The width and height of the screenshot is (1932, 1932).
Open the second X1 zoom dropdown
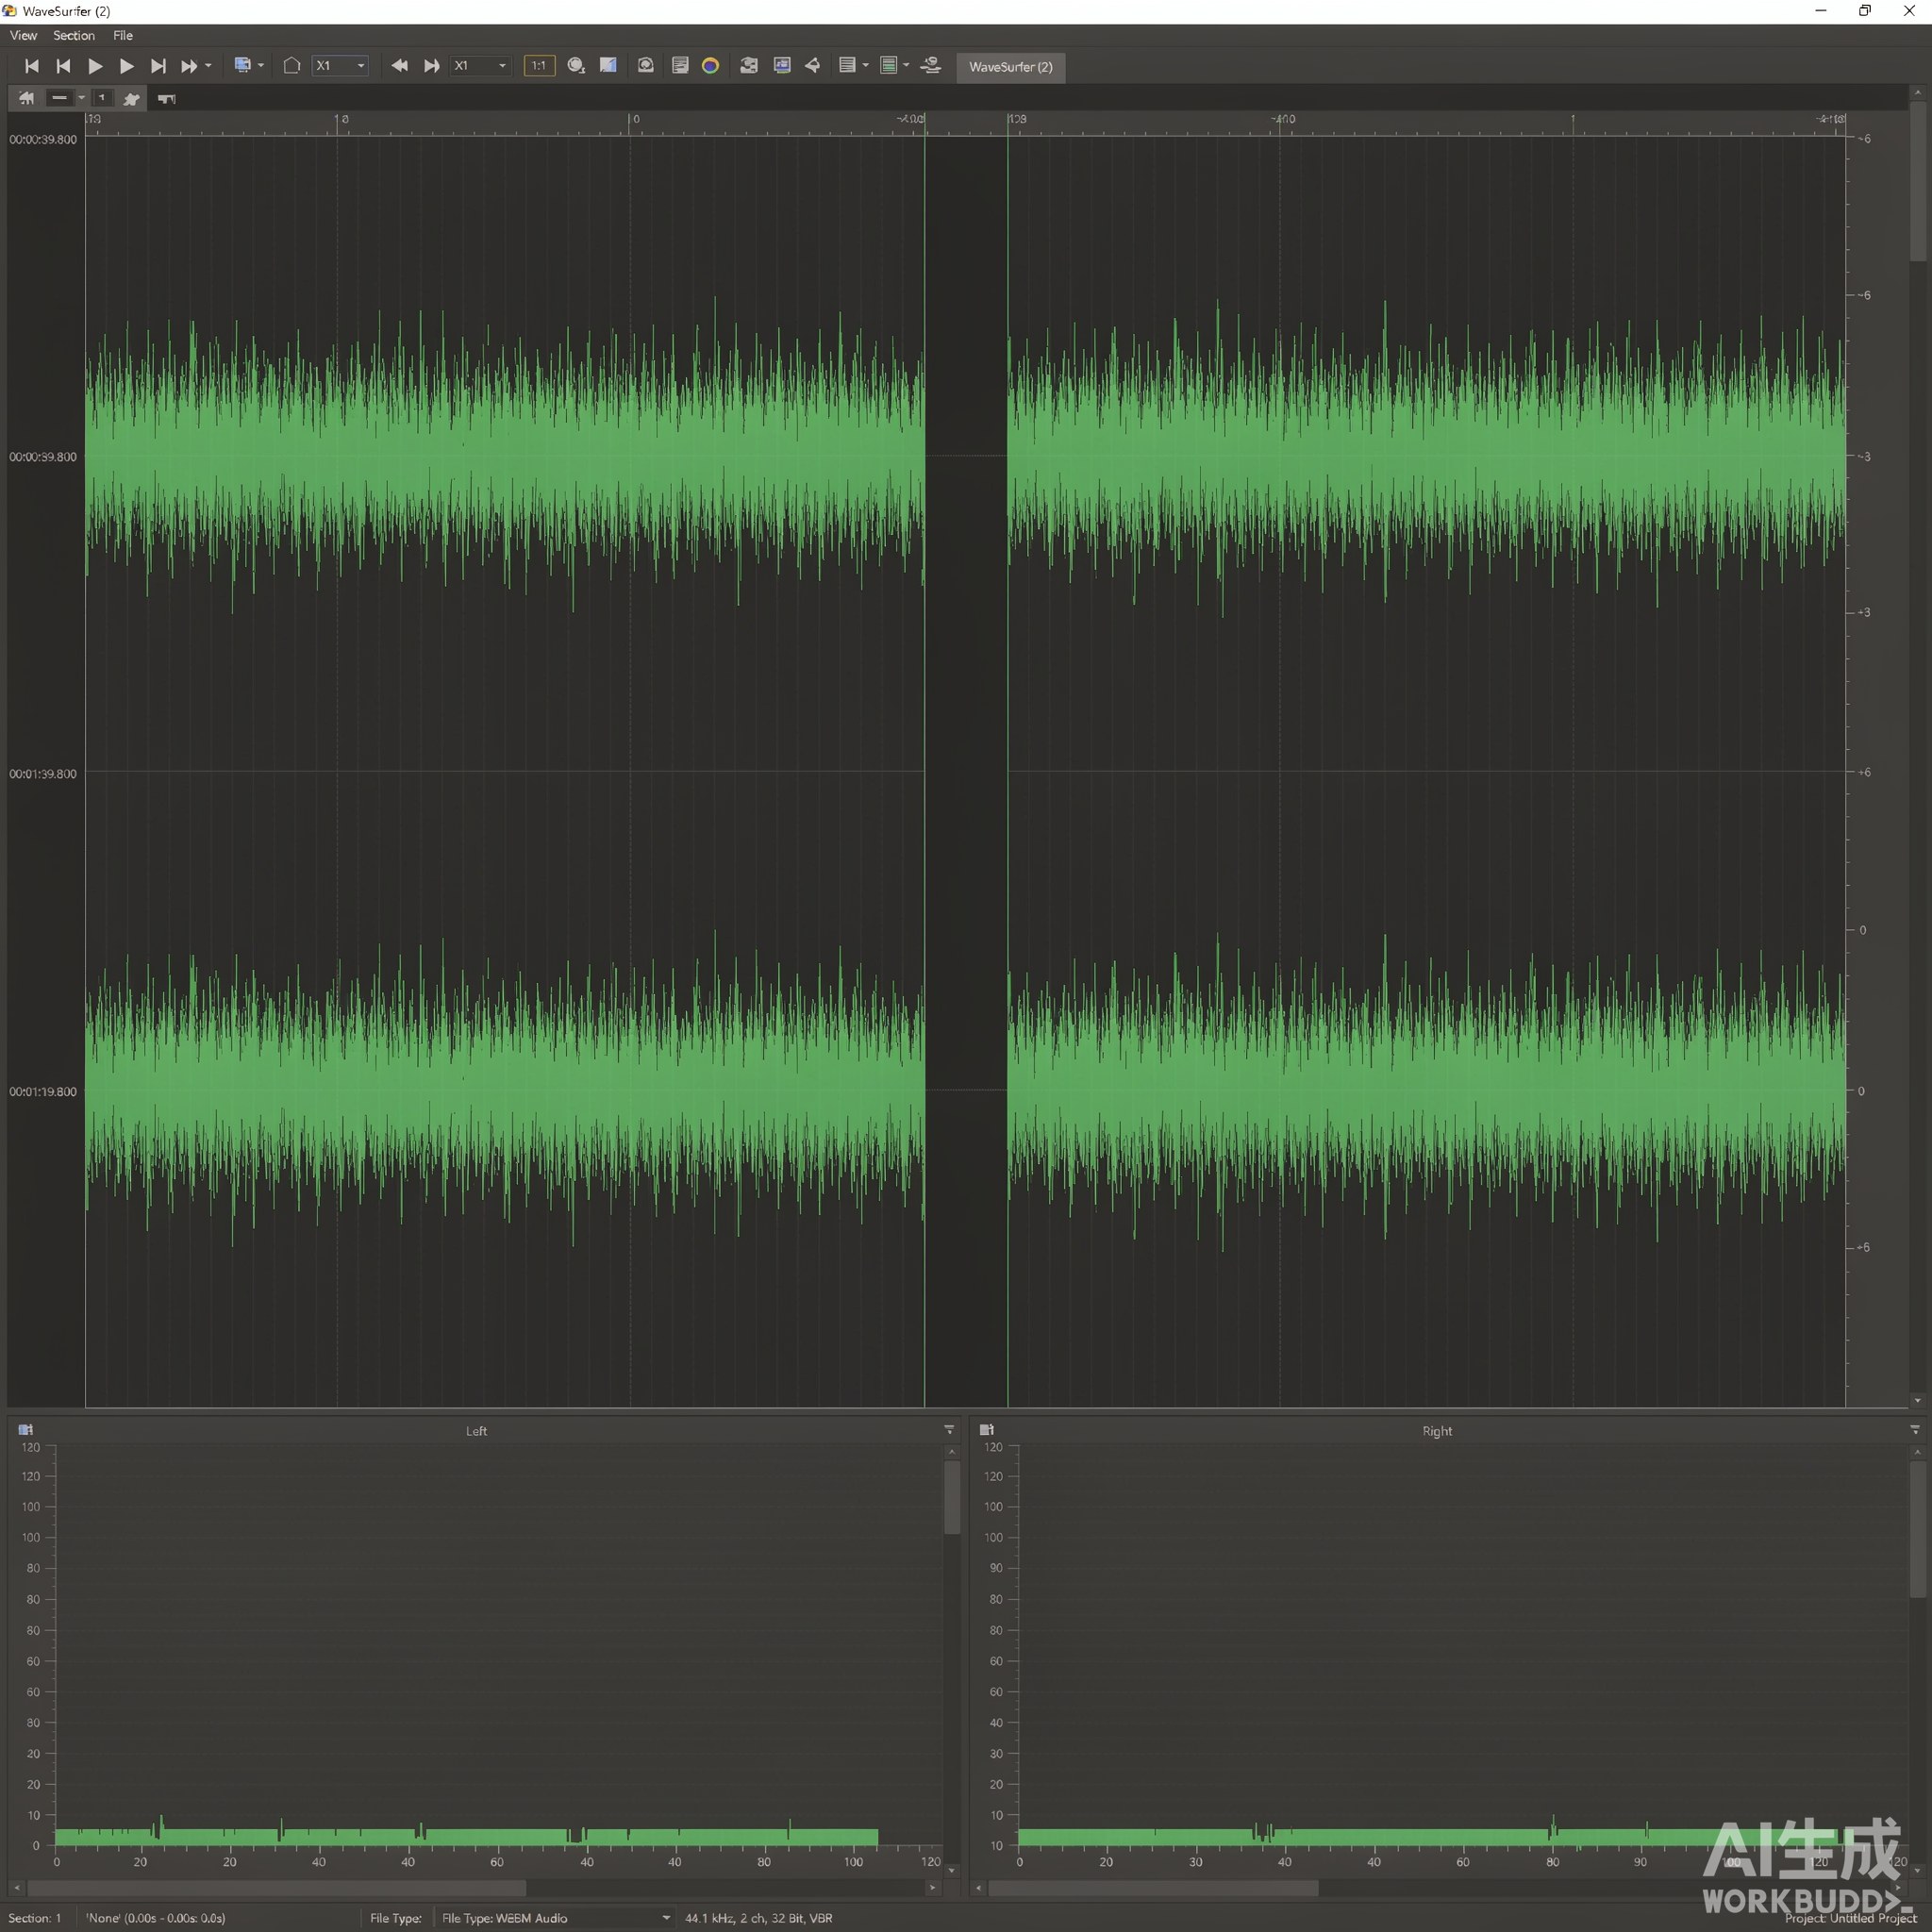click(480, 66)
